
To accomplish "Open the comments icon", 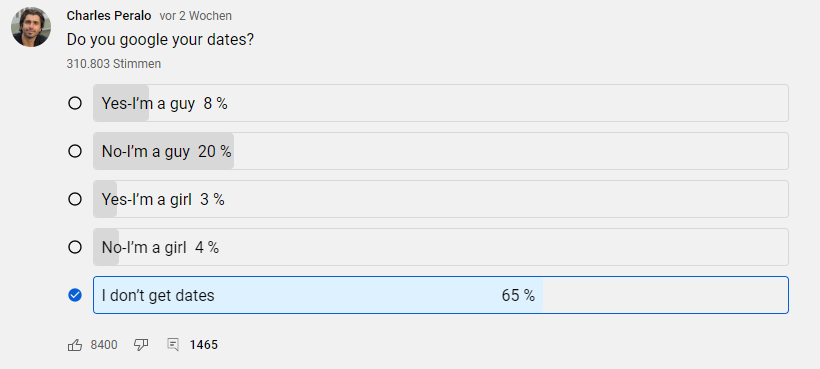I will (173, 345).
